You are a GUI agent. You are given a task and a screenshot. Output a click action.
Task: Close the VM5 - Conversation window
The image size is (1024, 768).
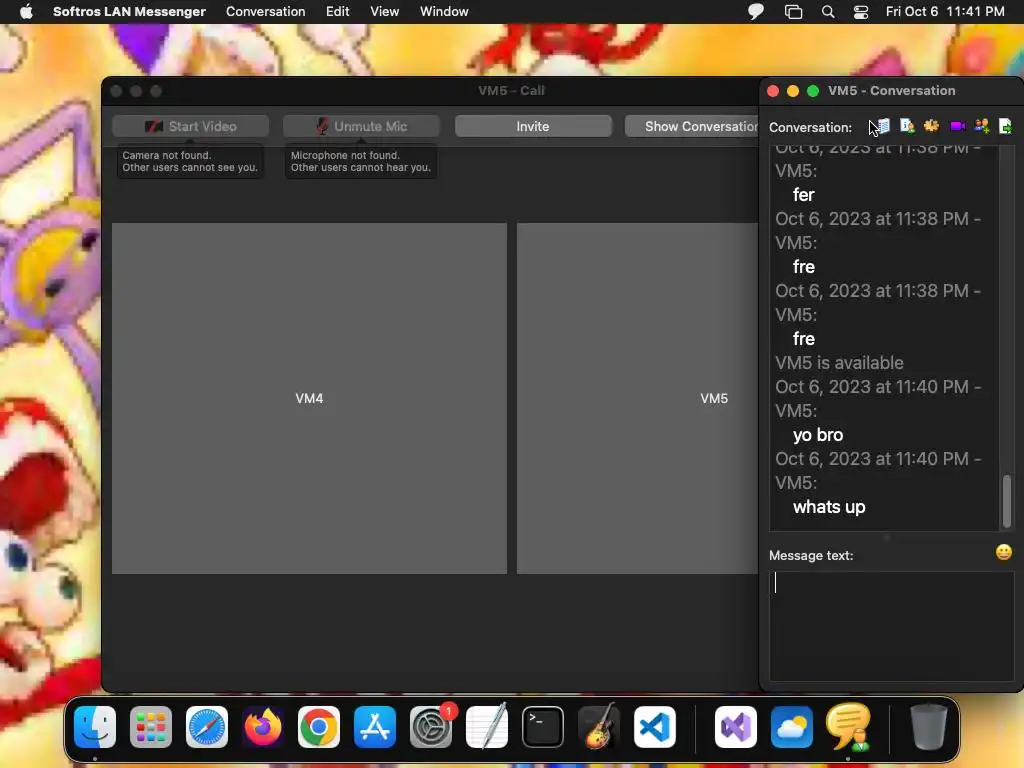click(x=773, y=91)
